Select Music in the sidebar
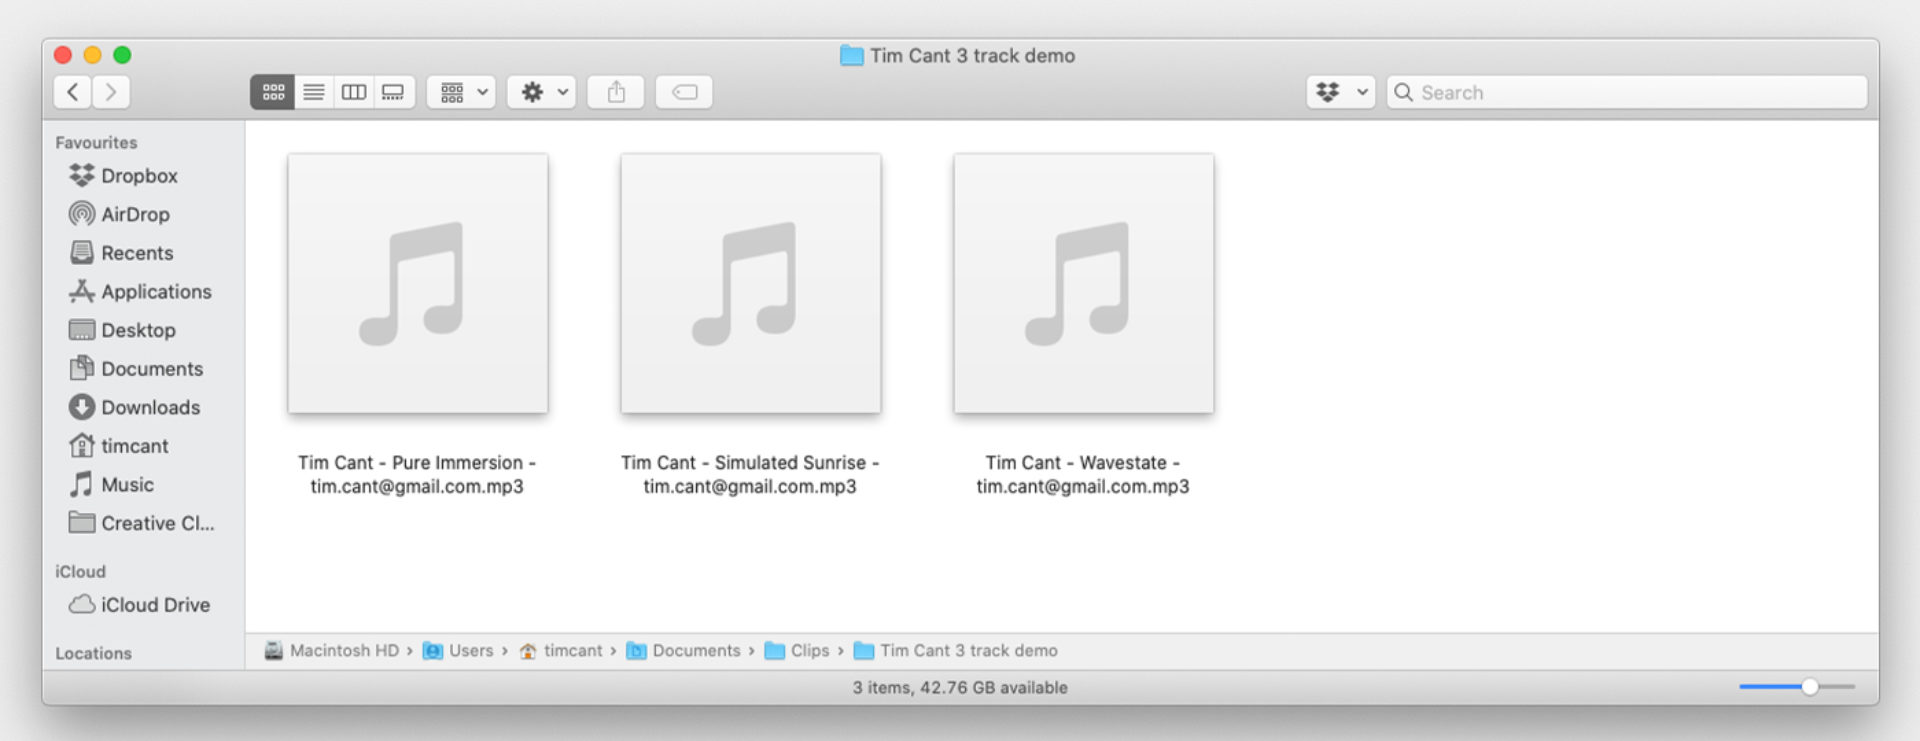Image resolution: width=1920 pixels, height=741 pixels. (x=127, y=484)
